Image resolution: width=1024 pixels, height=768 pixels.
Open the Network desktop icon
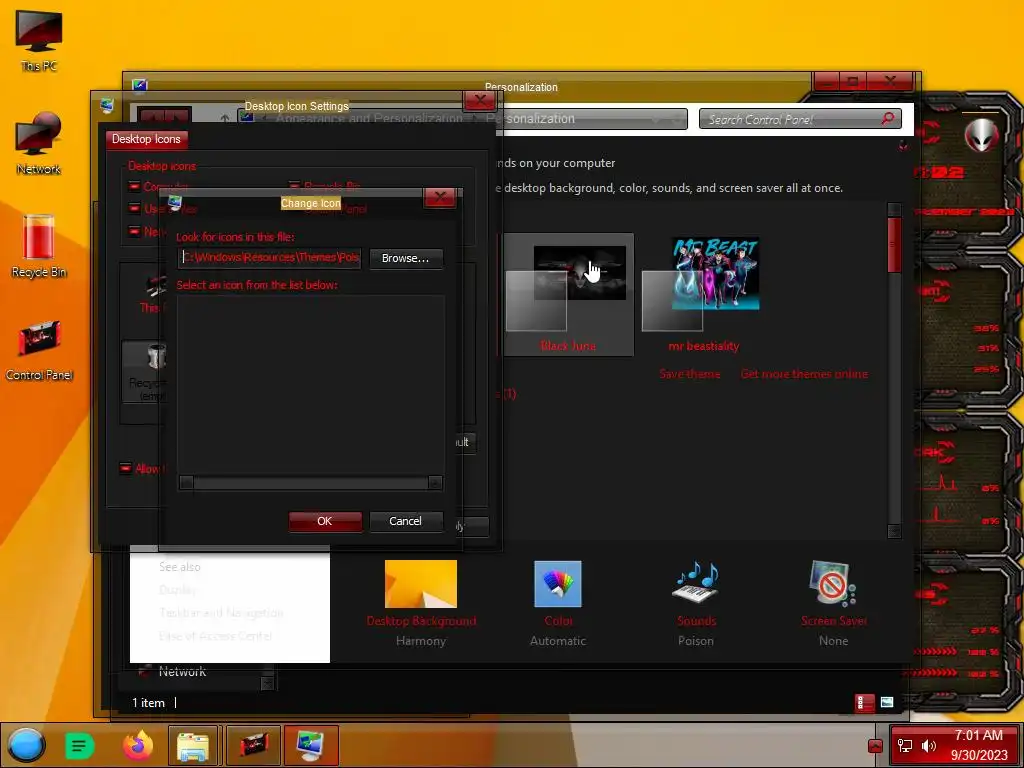(x=39, y=143)
